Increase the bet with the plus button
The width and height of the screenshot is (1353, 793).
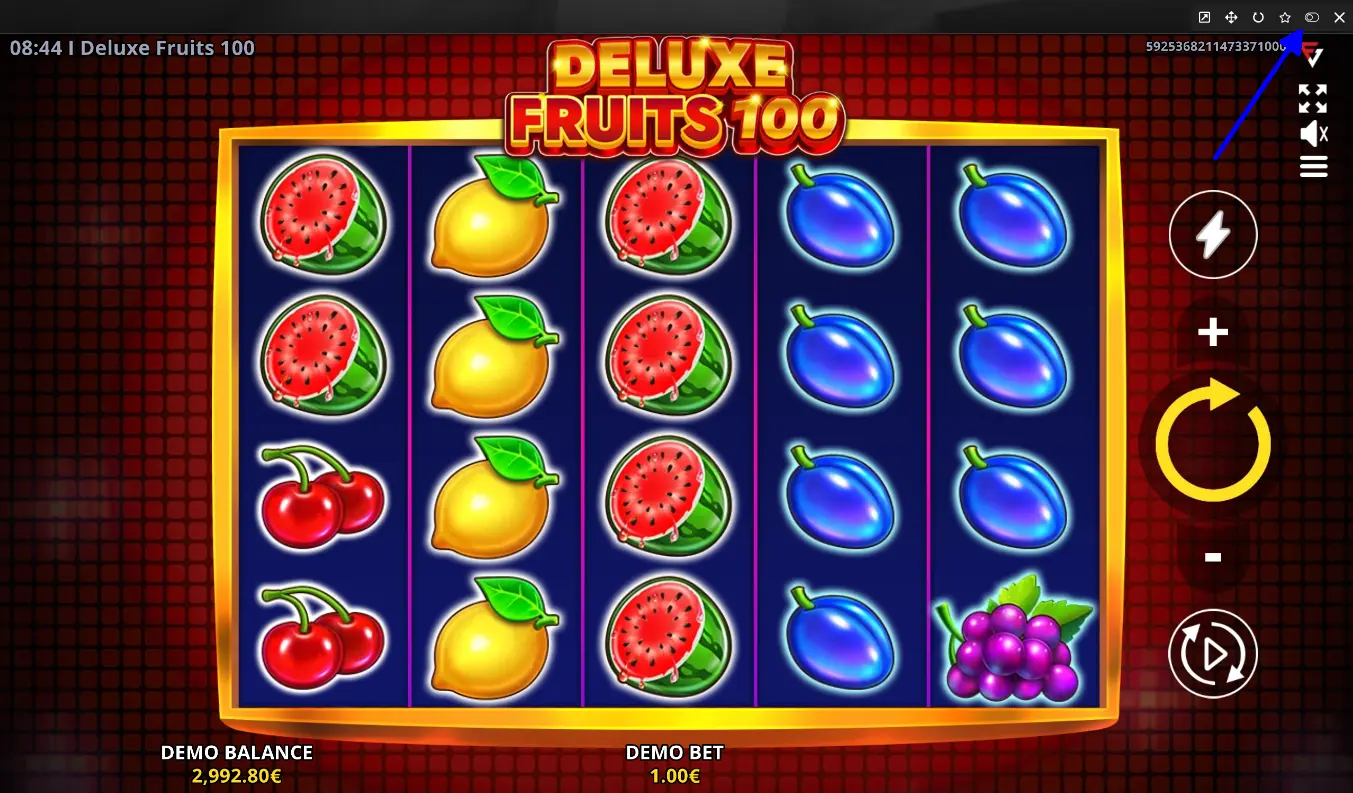1213,332
